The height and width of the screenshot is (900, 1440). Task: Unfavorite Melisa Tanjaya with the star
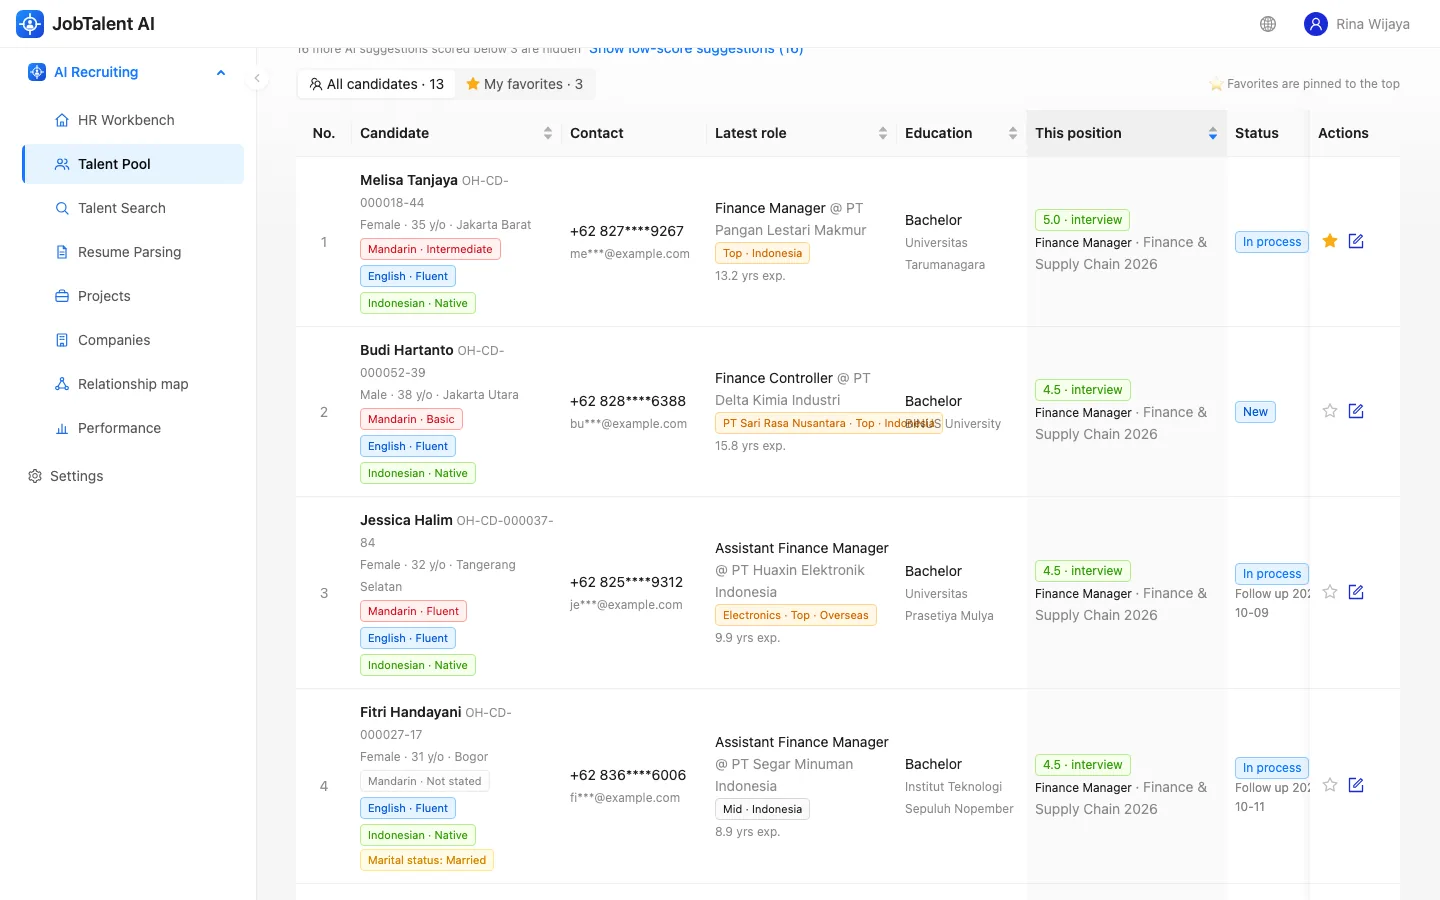[x=1330, y=241]
